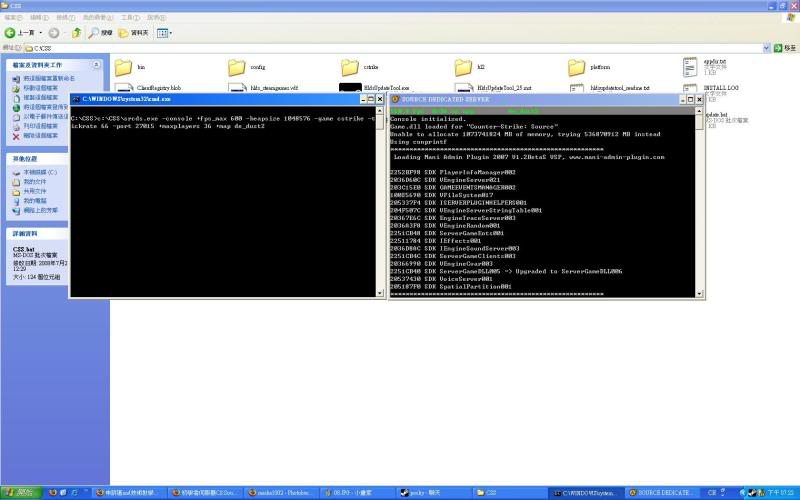
Task: Click the My Documents link in Other Places
Action: [x=33, y=182]
